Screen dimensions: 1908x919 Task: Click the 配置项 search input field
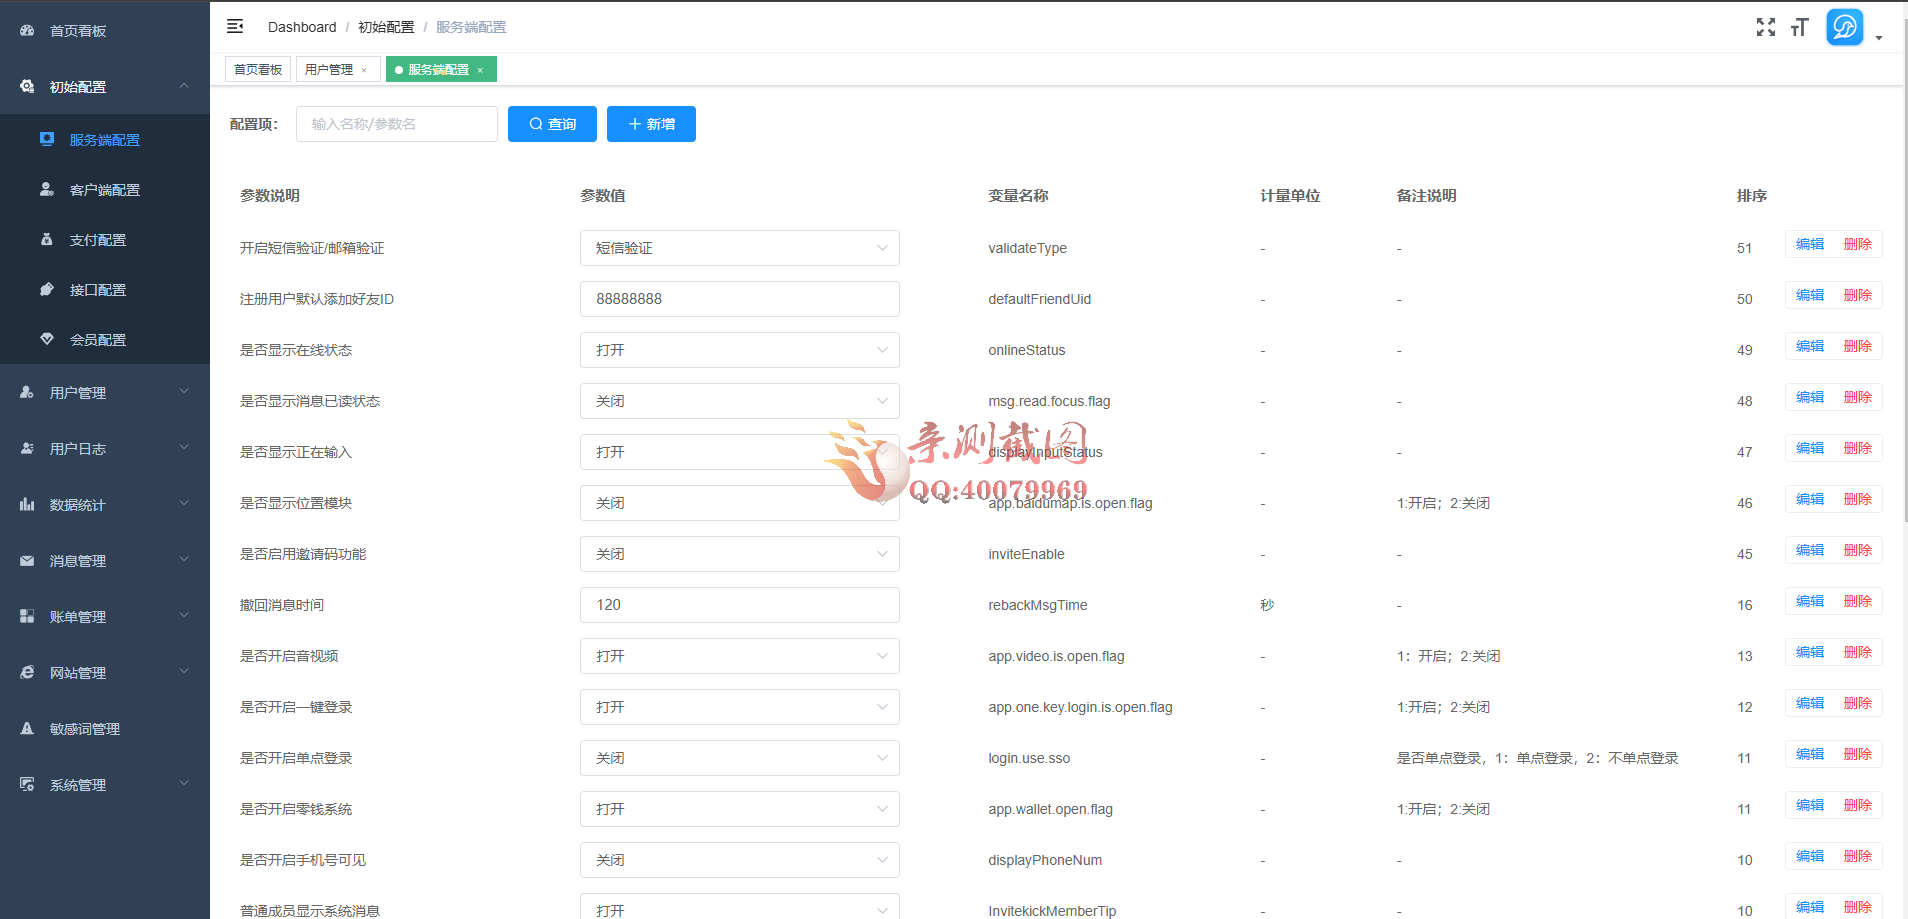(x=397, y=124)
